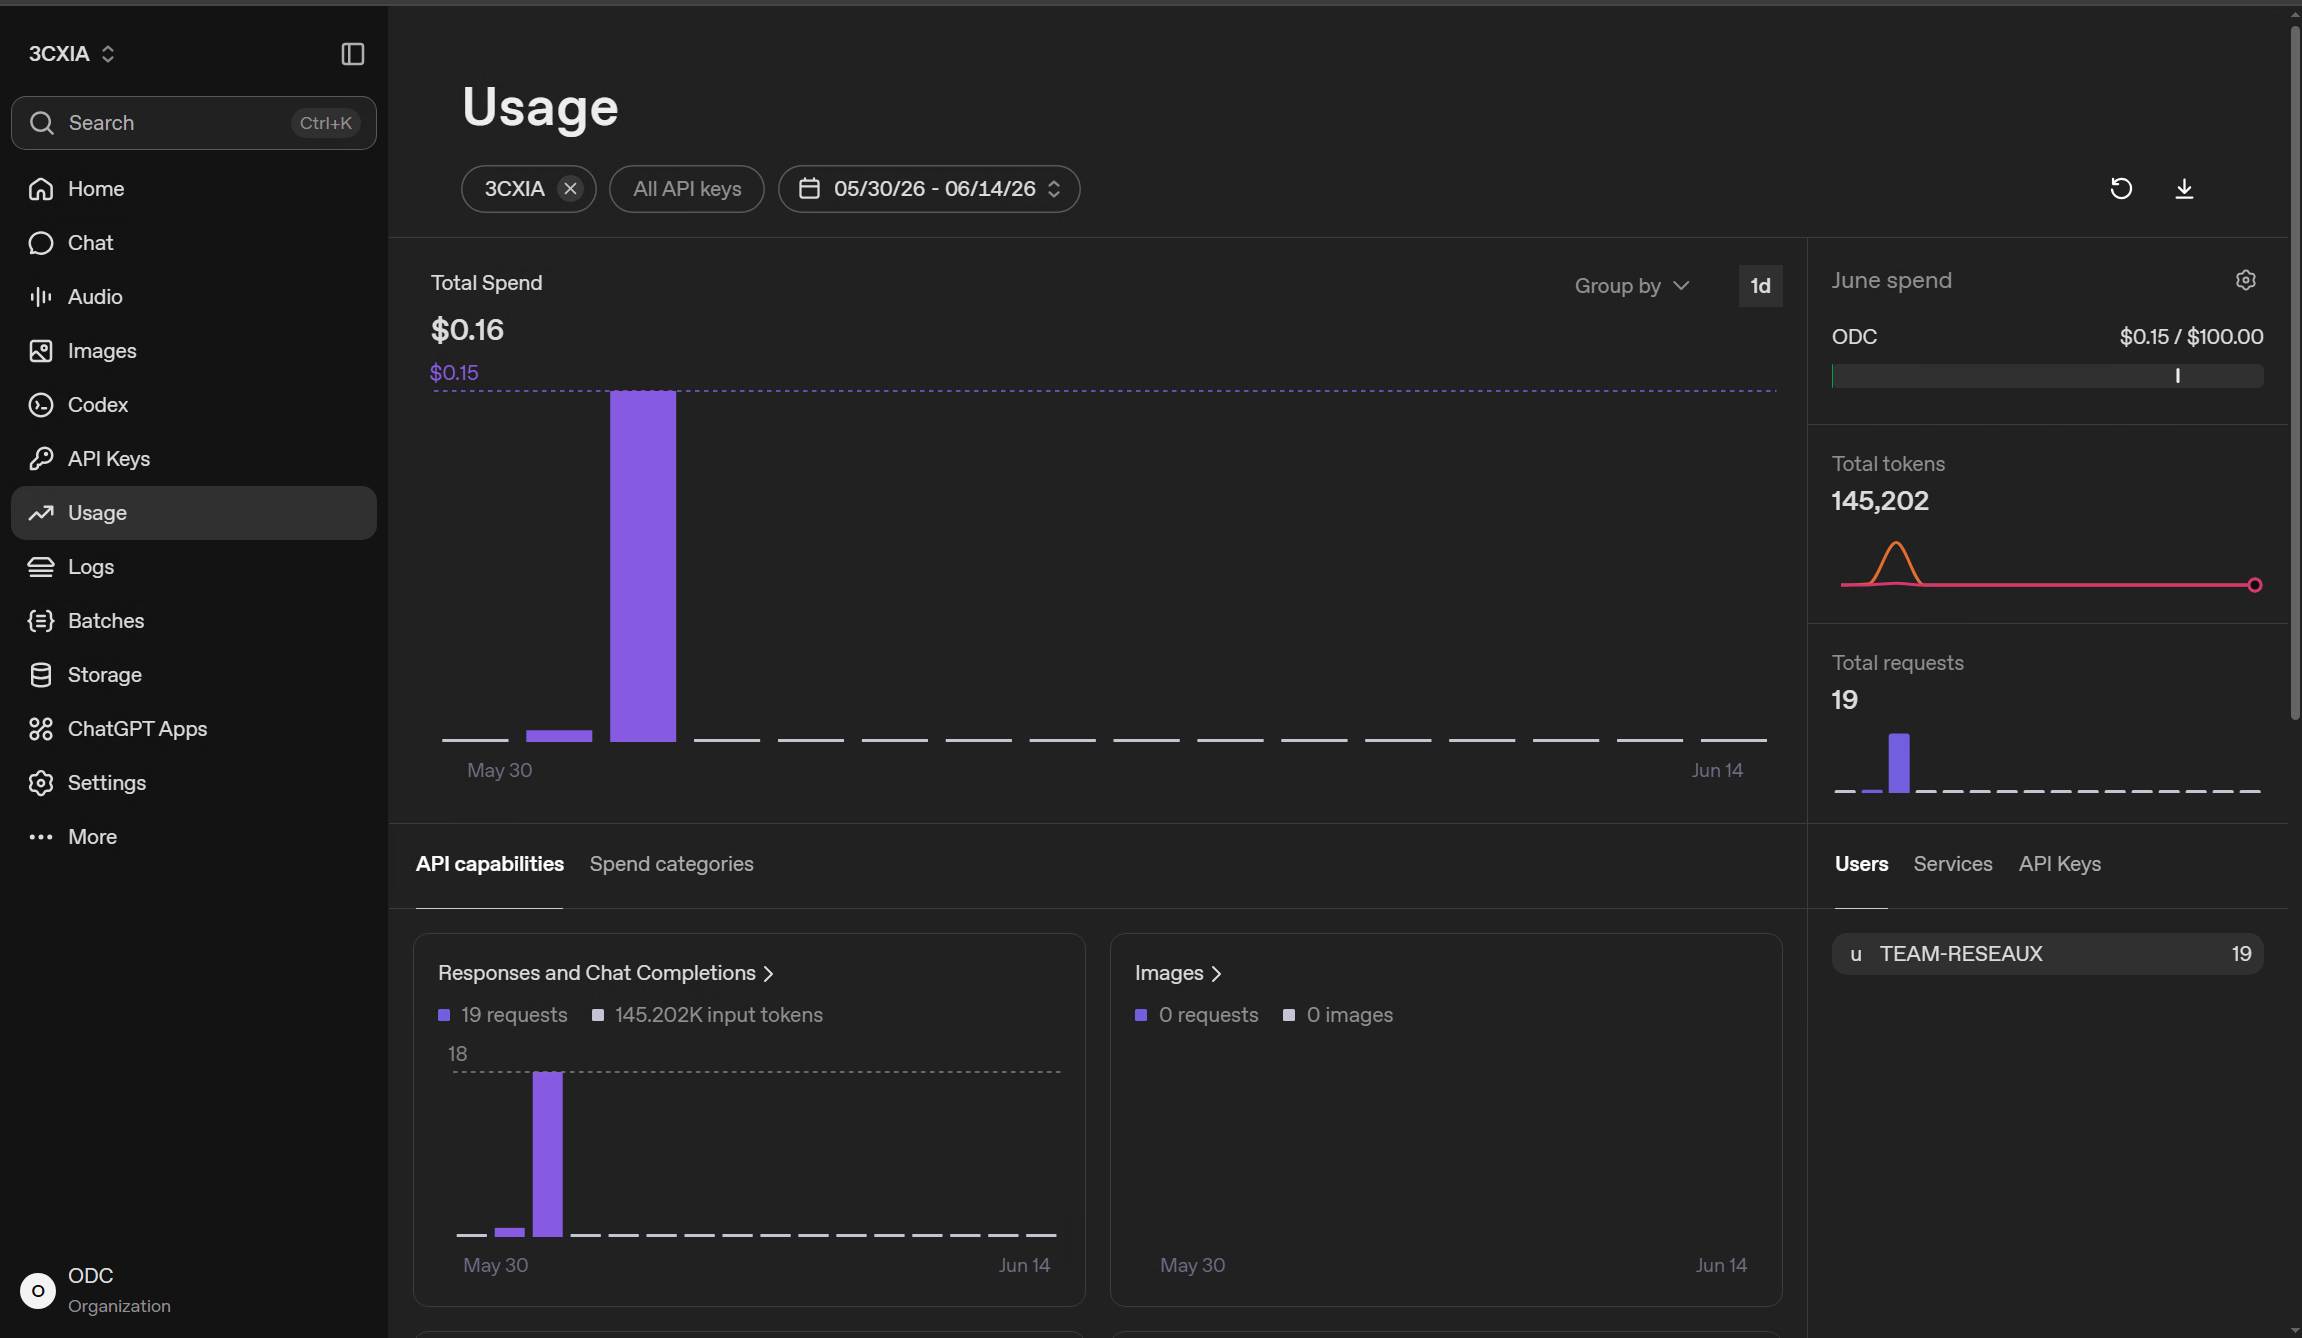Expand the Group by dropdown
Screen dimensions: 2302x1338
coord(1632,286)
